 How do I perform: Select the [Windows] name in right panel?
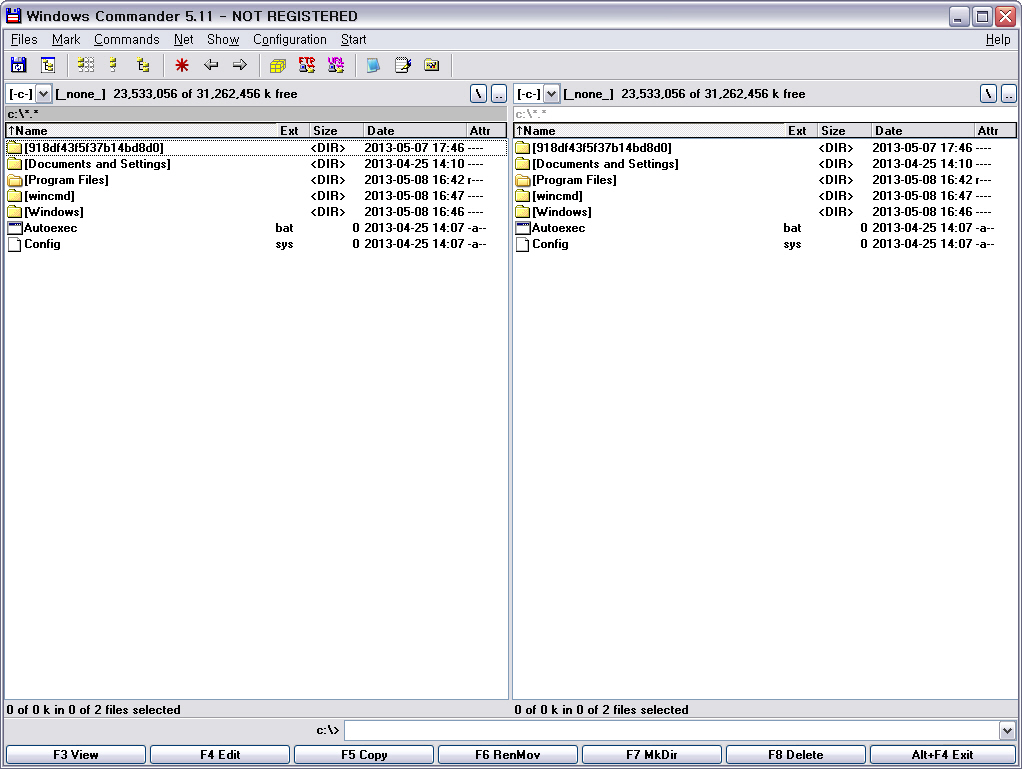point(562,212)
